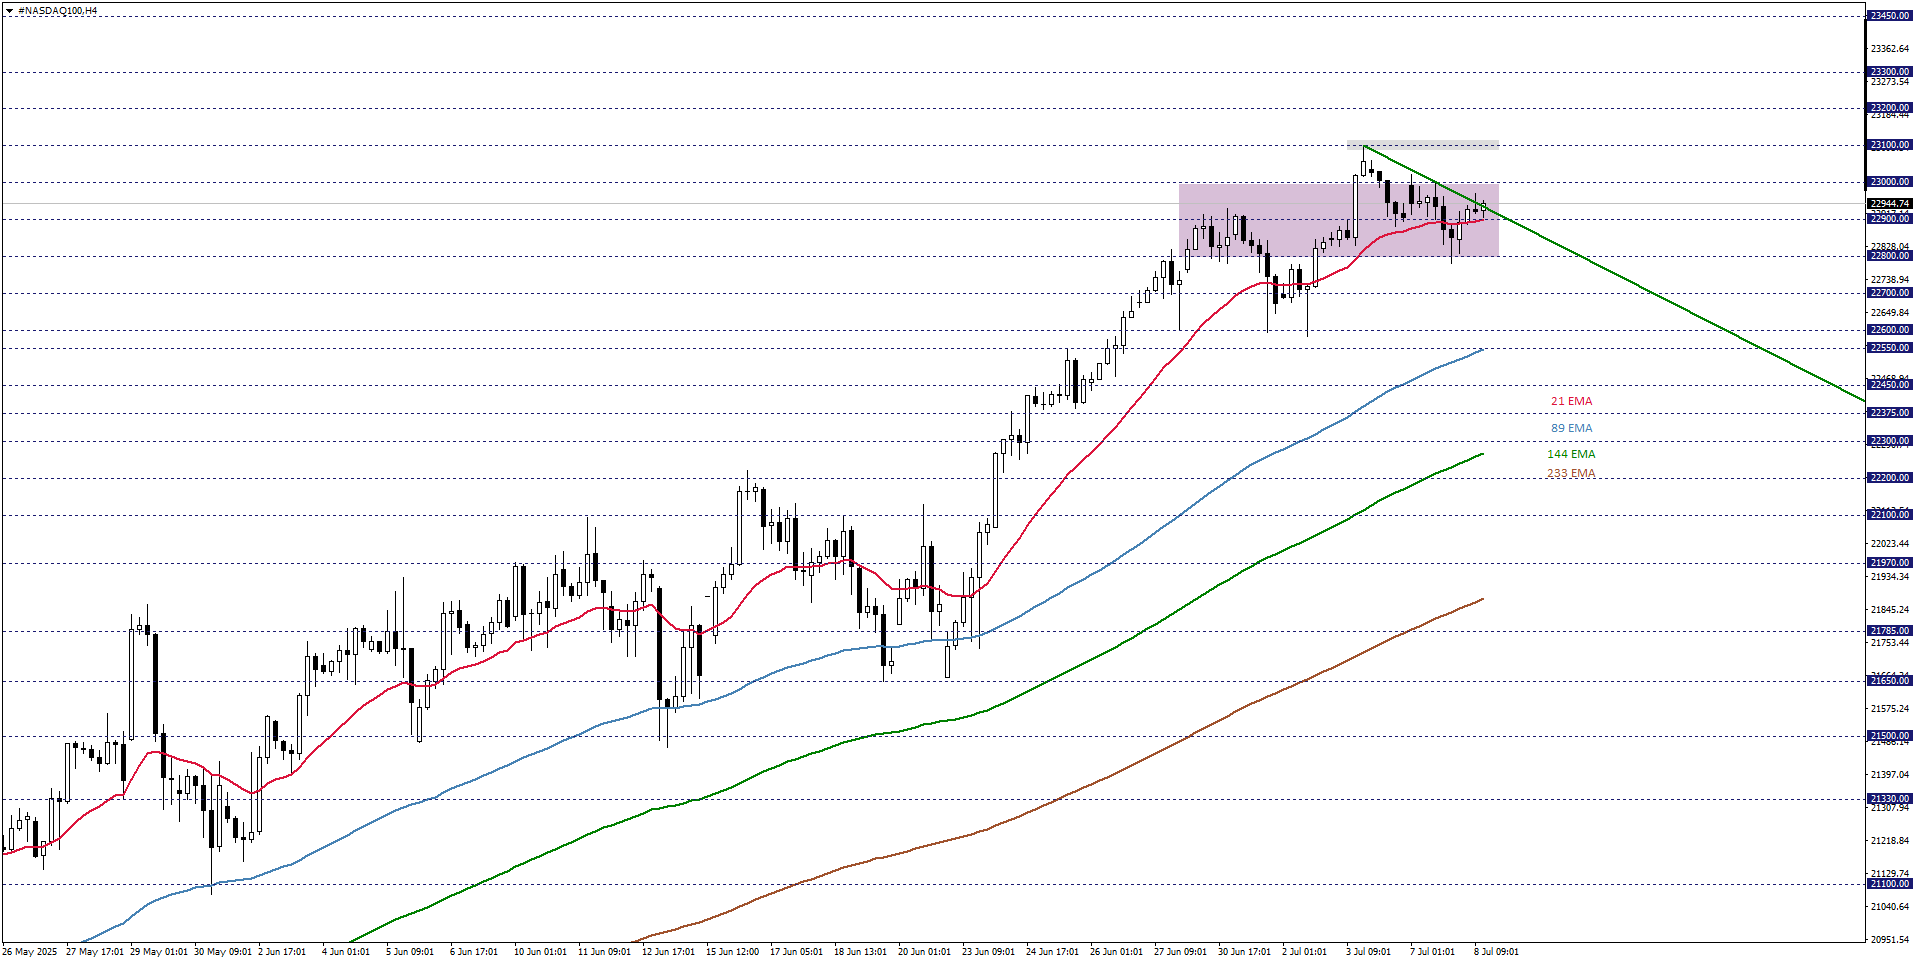Screen dimensions: 1916x963
Task: Click the 22100.00 price level label
Action: pos(1890,515)
